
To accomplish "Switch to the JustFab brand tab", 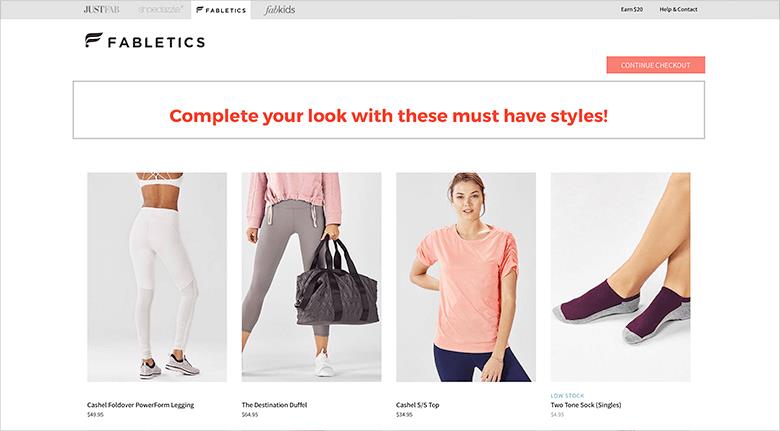I will tap(101, 9).
